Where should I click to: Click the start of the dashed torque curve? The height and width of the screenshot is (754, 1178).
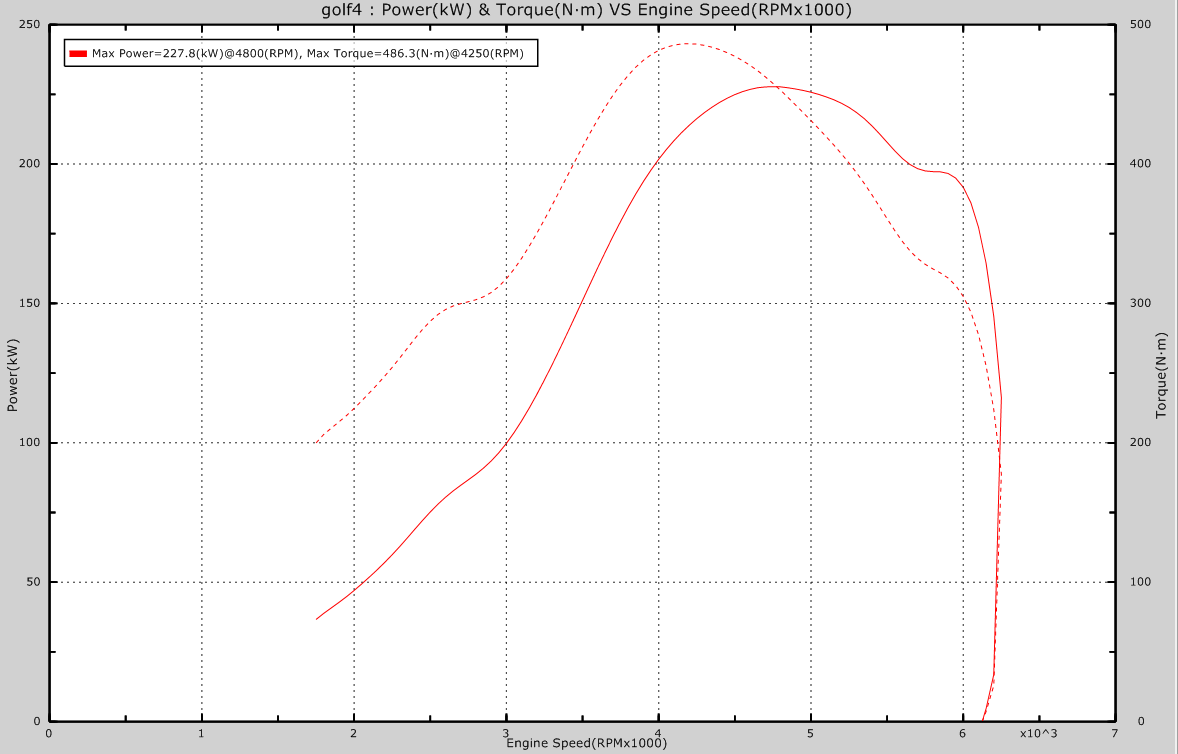316,442
